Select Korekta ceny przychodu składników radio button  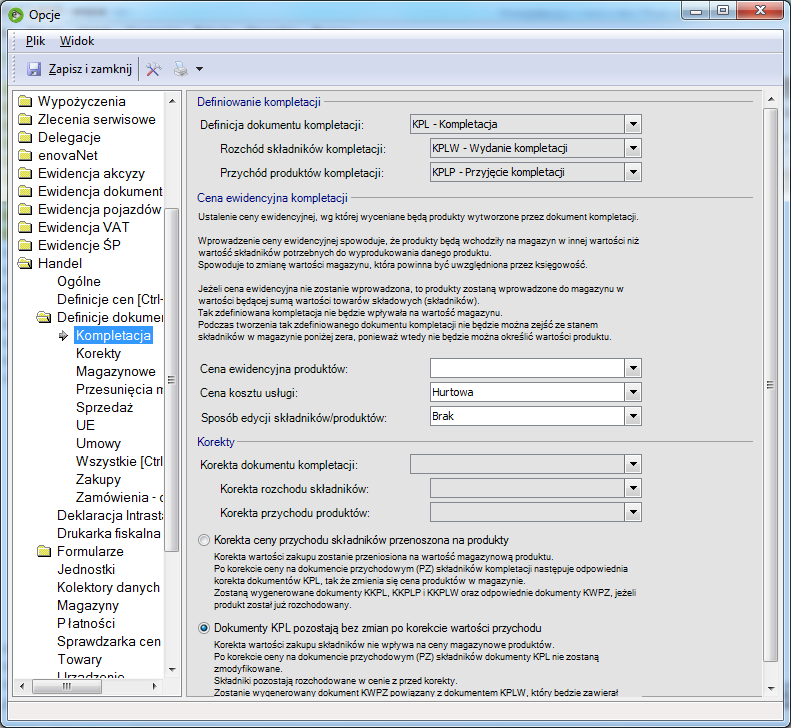point(204,540)
